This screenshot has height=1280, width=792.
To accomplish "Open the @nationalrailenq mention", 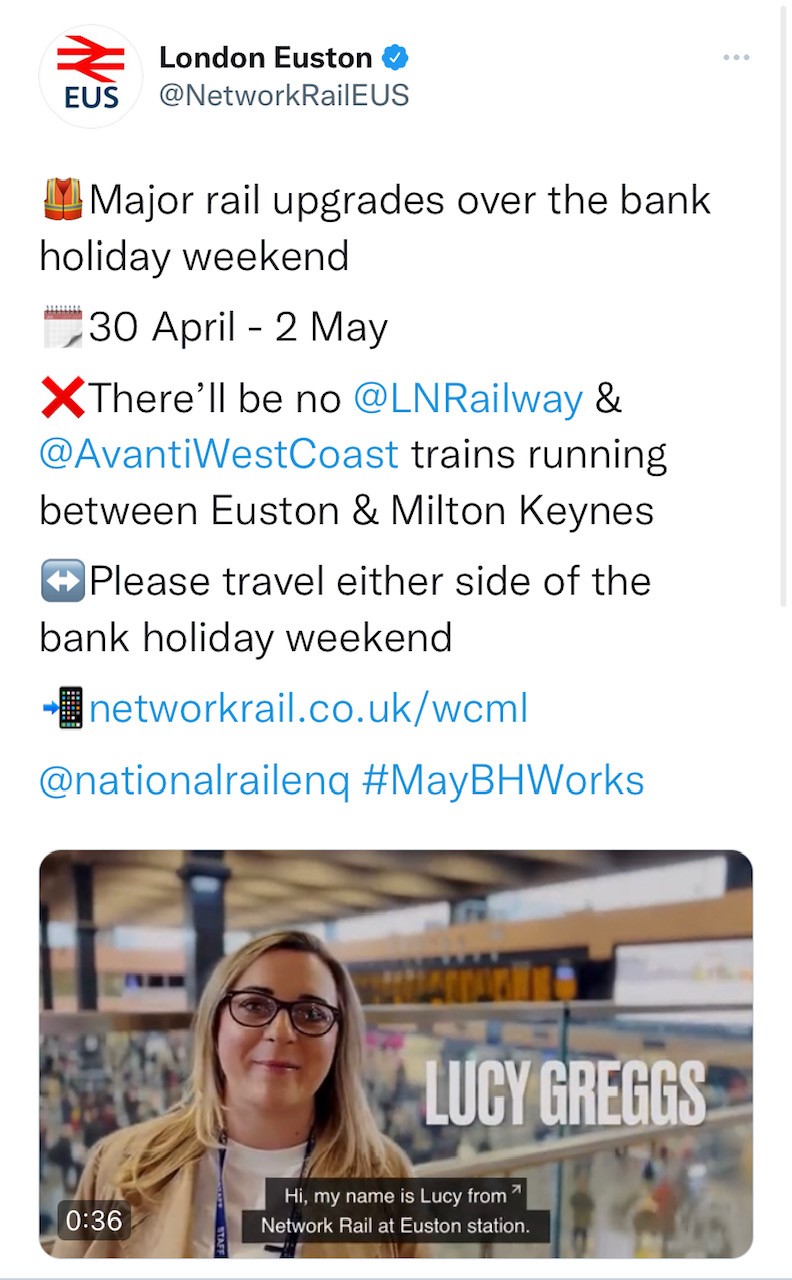I will pyautogui.click(x=194, y=780).
